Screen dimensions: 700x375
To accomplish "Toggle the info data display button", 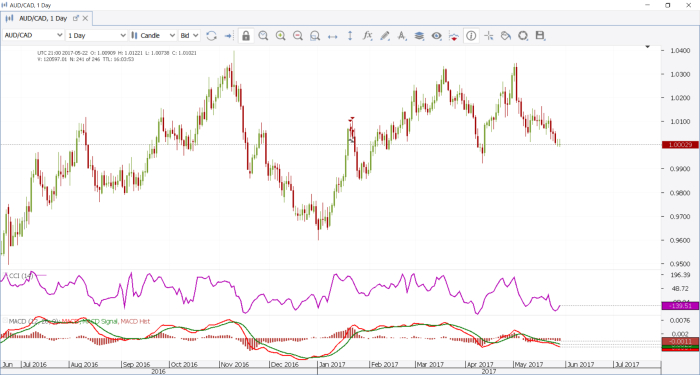I will [x=471, y=36].
